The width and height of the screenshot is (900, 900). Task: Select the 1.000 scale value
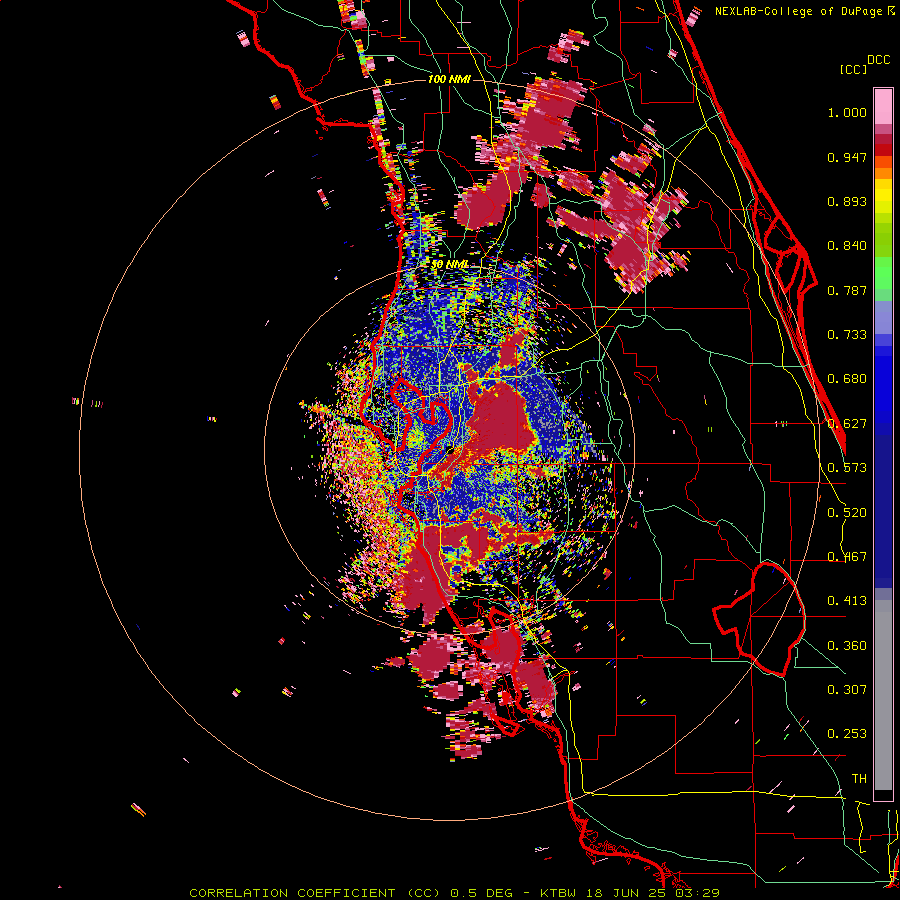coord(847,112)
